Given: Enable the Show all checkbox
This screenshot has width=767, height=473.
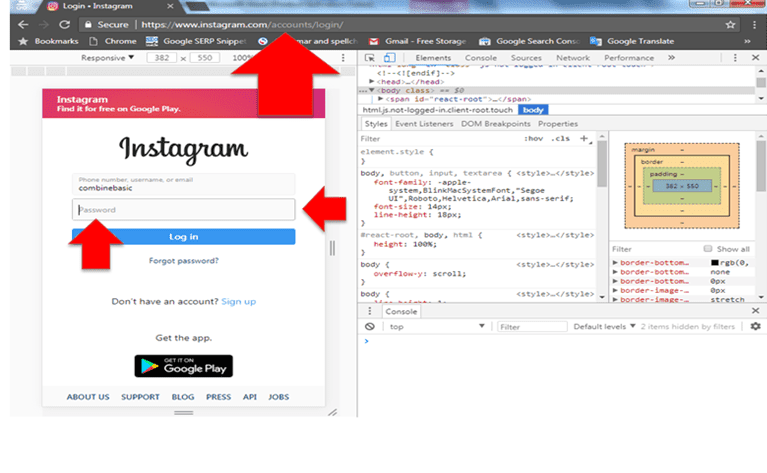Looking at the screenshot, I should (x=708, y=248).
